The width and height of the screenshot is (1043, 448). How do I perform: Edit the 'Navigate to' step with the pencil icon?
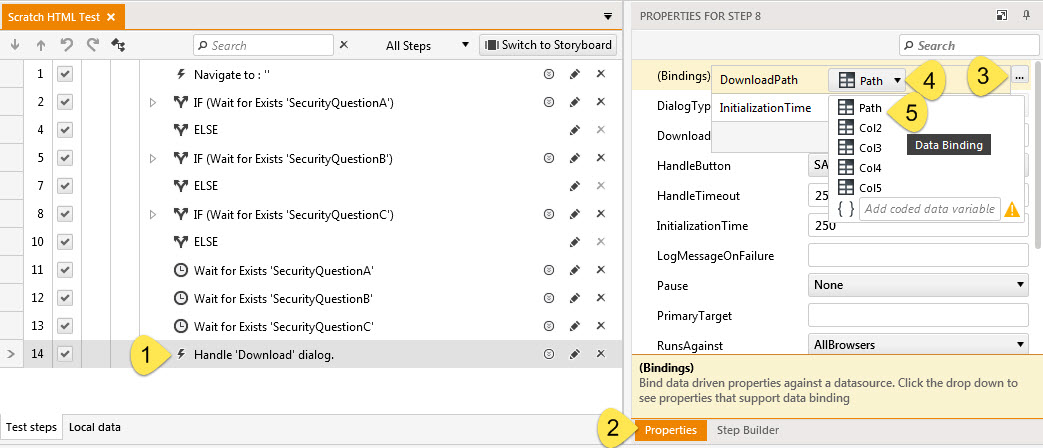pos(575,74)
